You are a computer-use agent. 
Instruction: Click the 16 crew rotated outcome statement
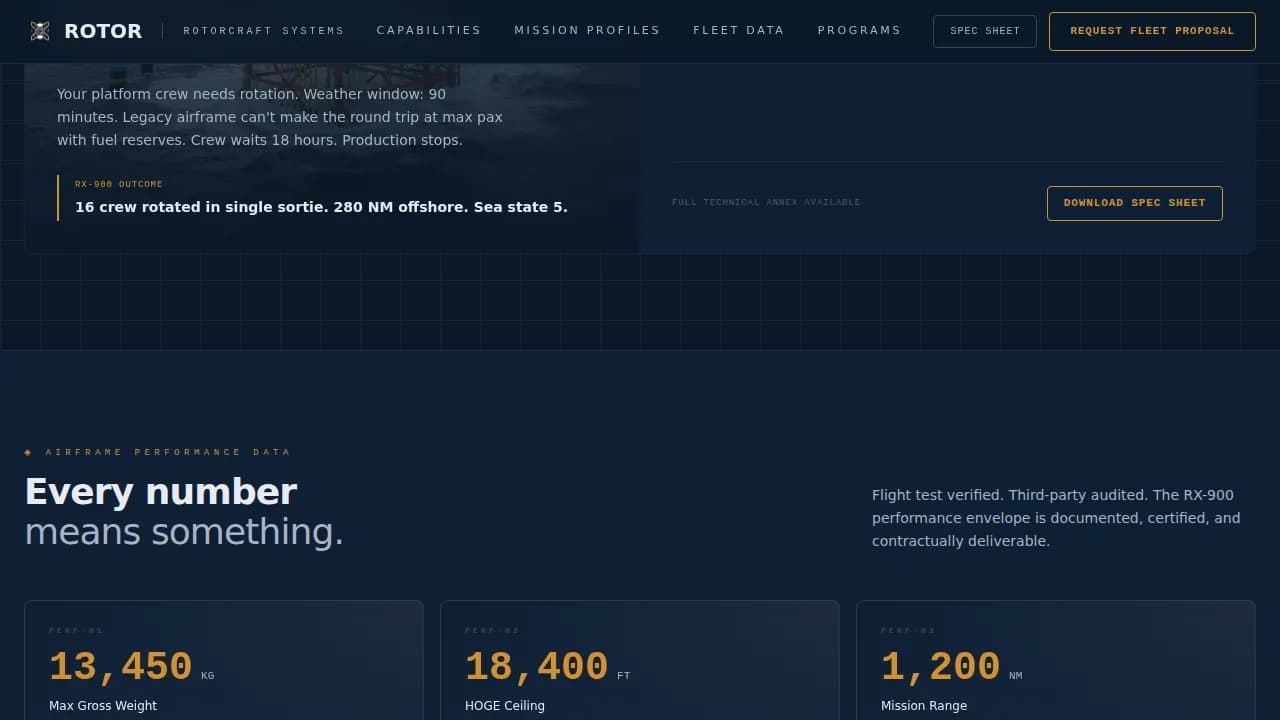tap(321, 207)
